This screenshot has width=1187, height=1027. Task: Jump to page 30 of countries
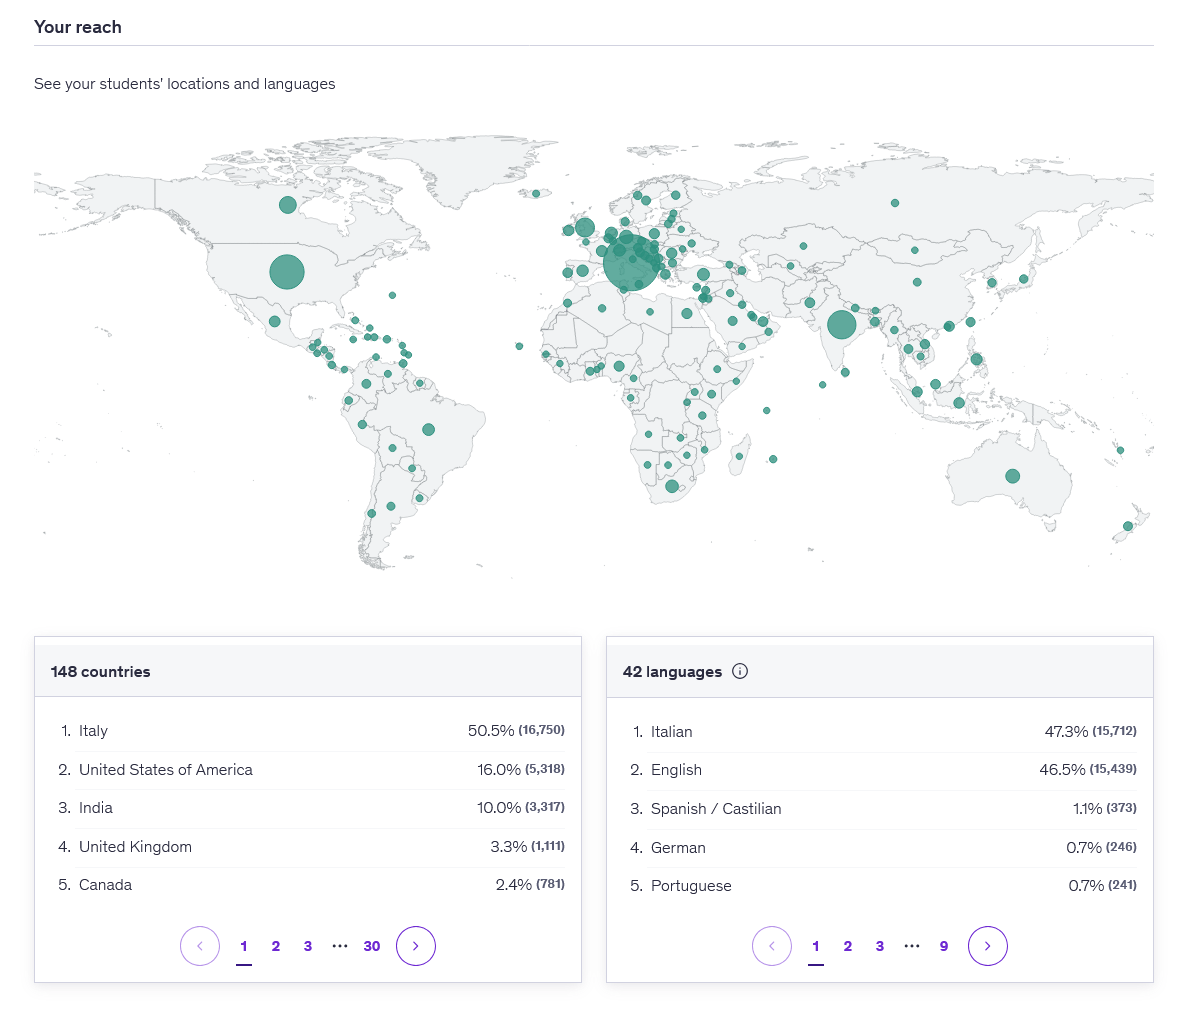tap(372, 946)
